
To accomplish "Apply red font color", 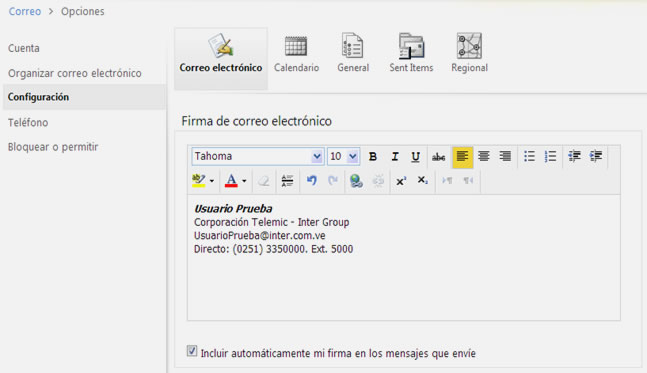I will pyautogui.click(x=231, y=181).
